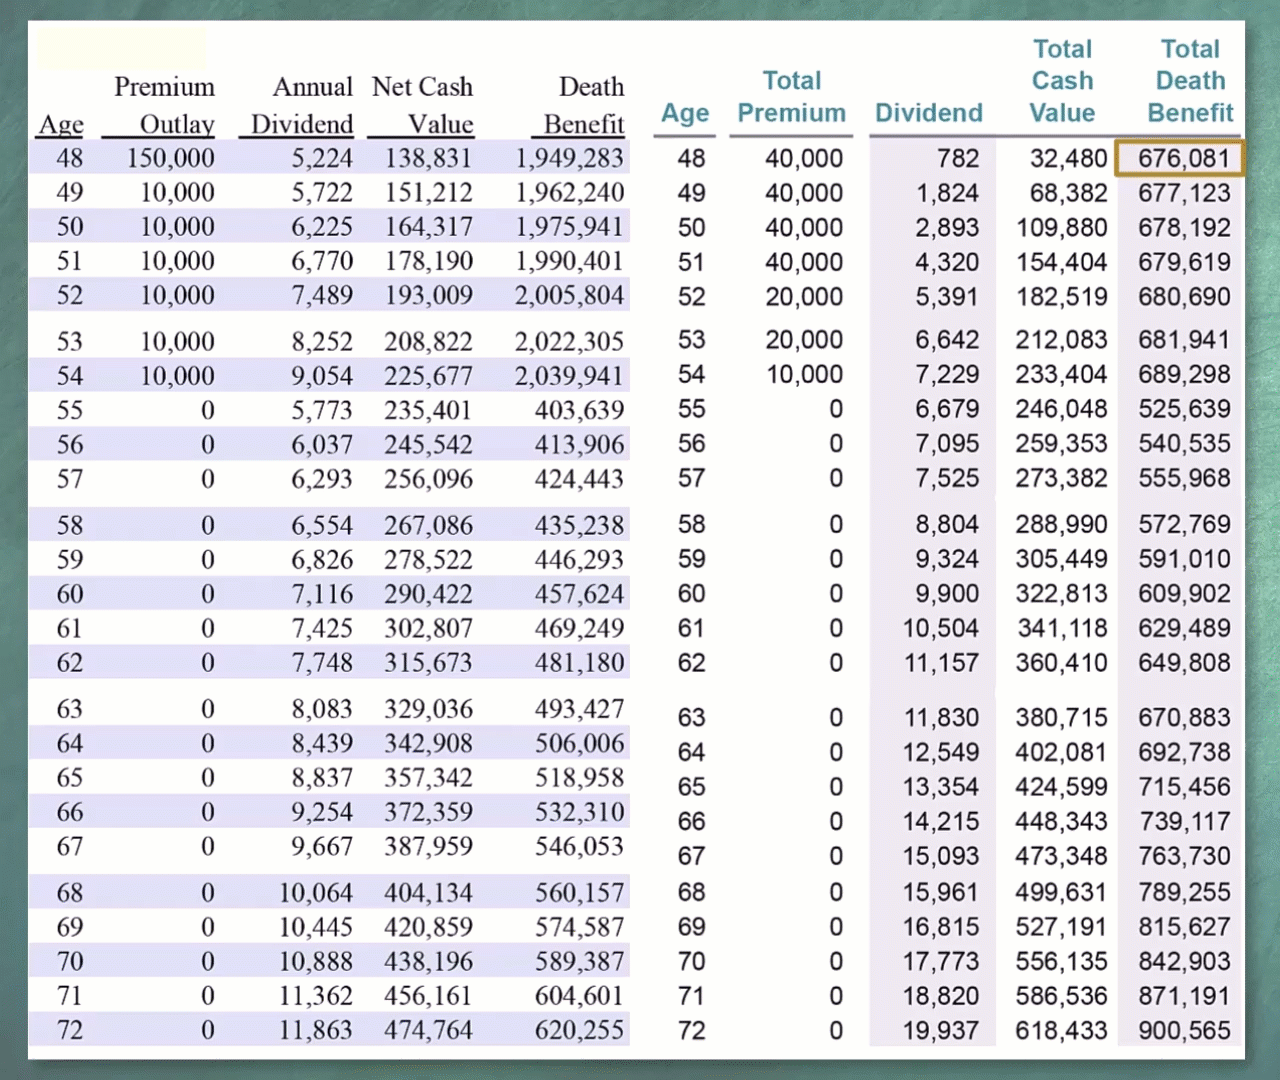The width and height of the screenshot is (1280, 1080).
Task: Click Total Death Benefit 609,902
Action: (1184, 594)
